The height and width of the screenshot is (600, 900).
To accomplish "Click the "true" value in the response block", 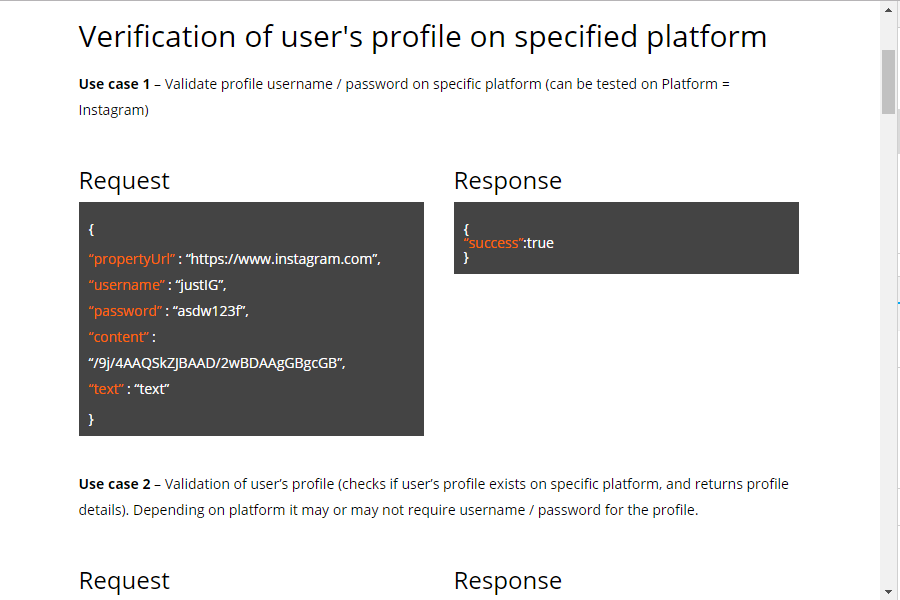I will (x=540, y=243).
